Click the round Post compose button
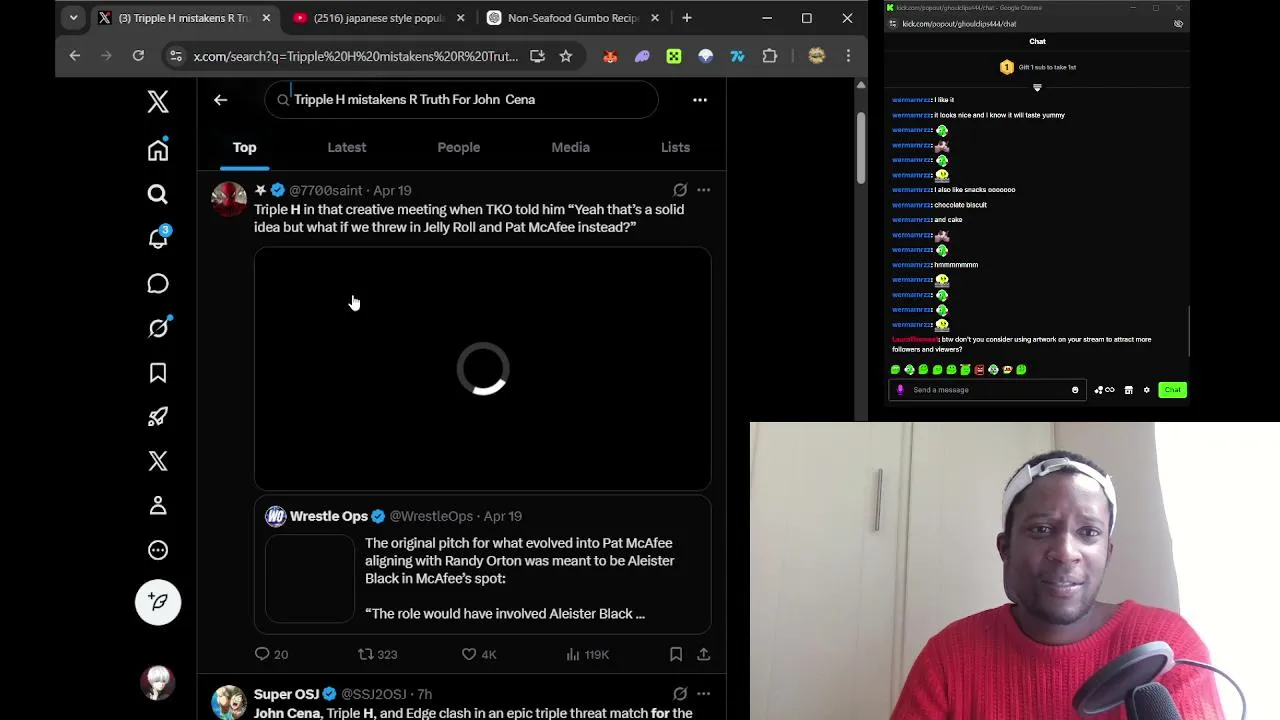The image size is (1280, 720). click(158, 602)
